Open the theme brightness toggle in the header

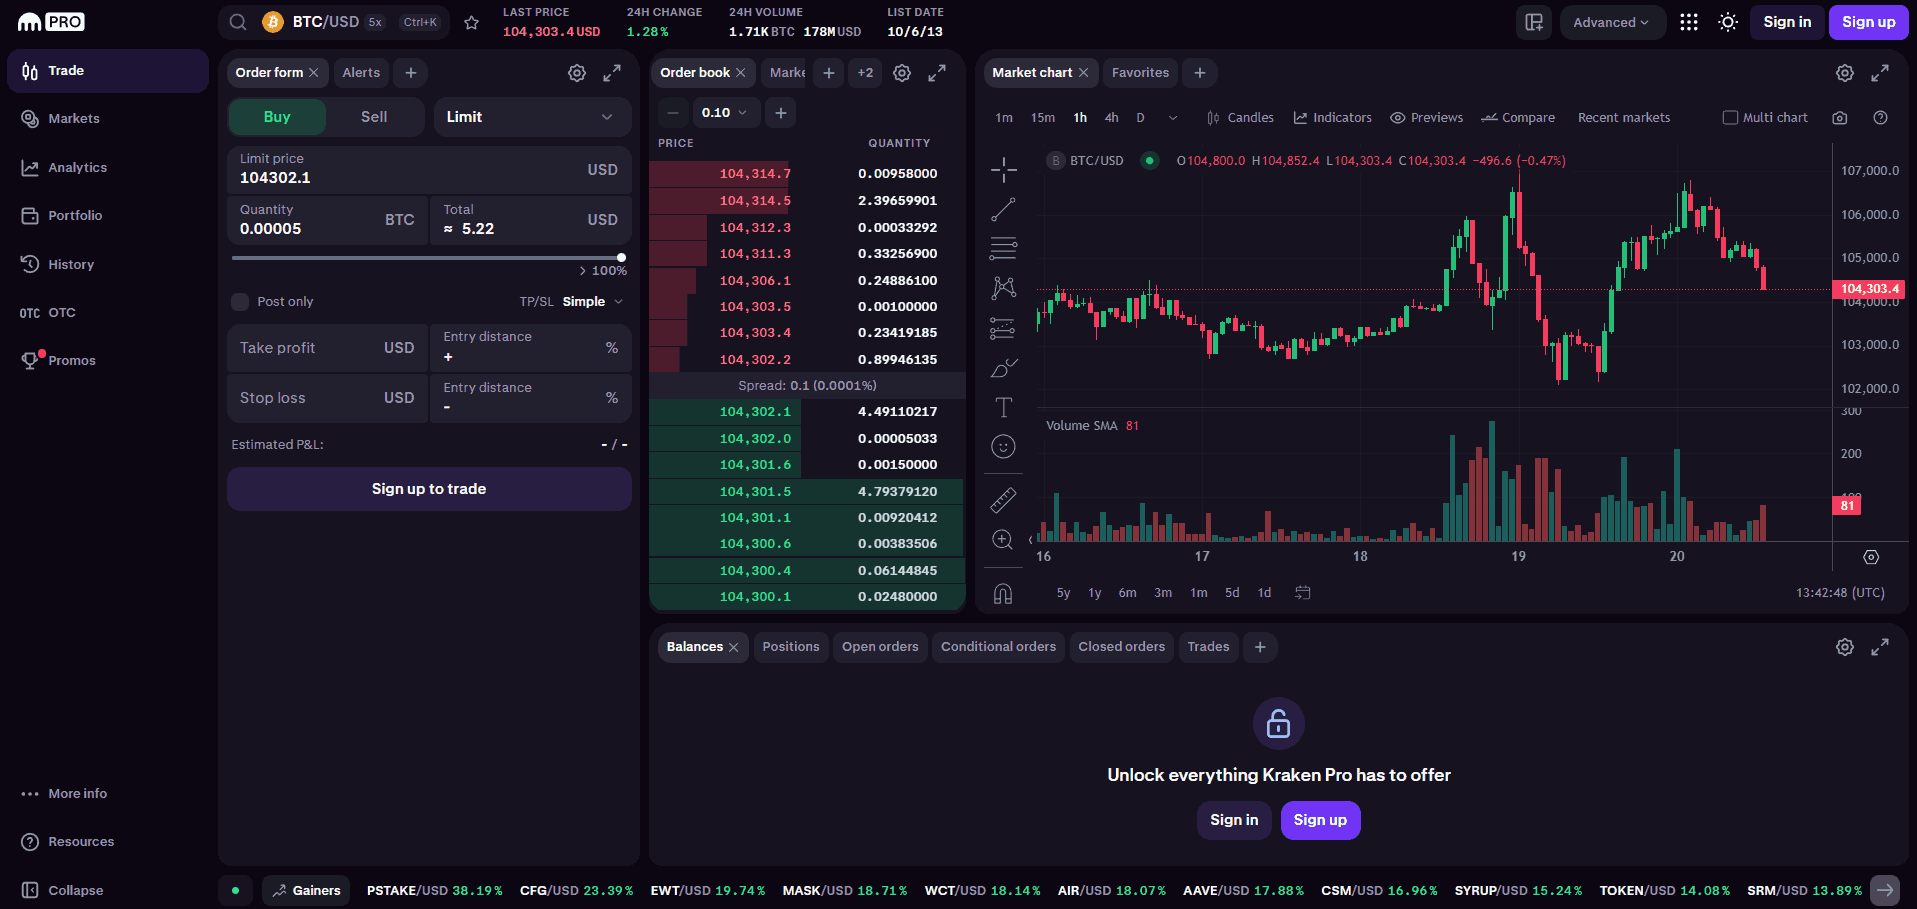(x=1727, y=21)
